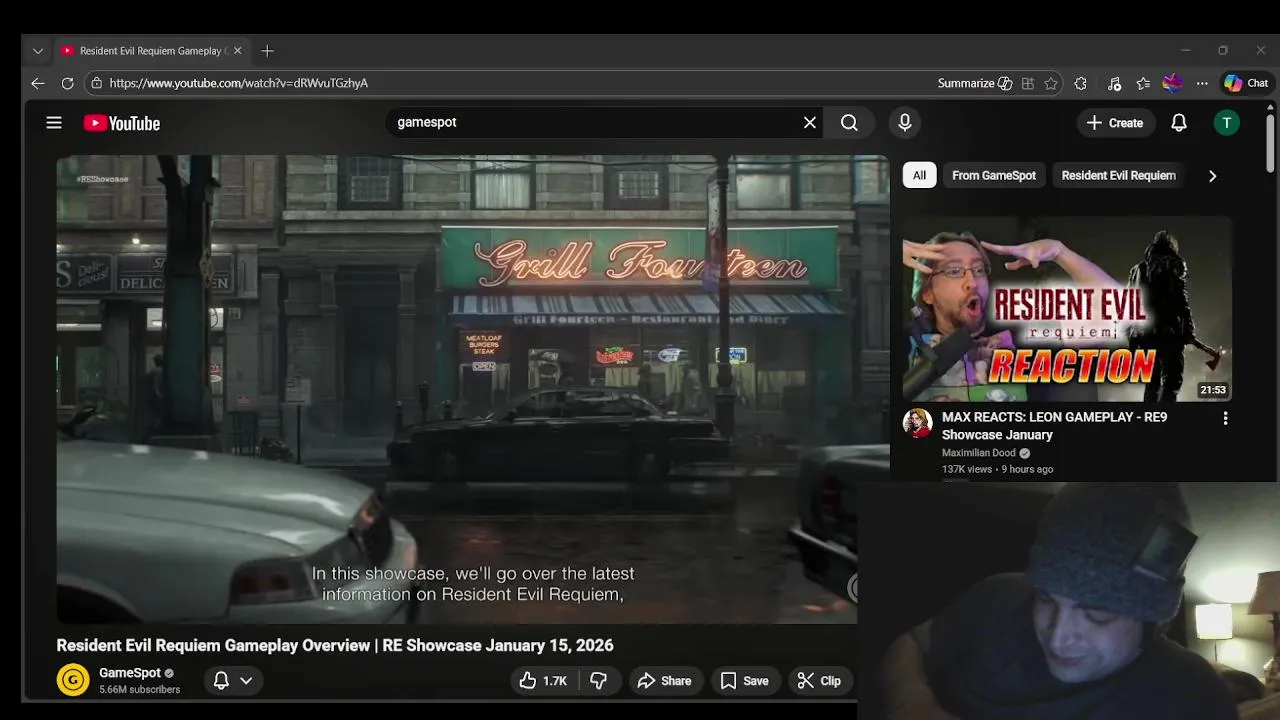Open browser settings three-dot menu
The height and width of the screenshot is (720, 1280).
click(1202, 83)
